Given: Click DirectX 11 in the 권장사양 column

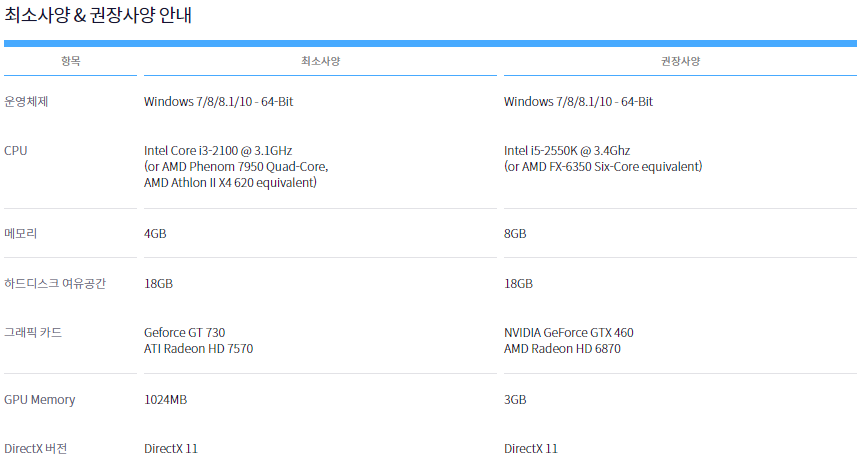Looking at the screenshot, I should click(530, 449).
